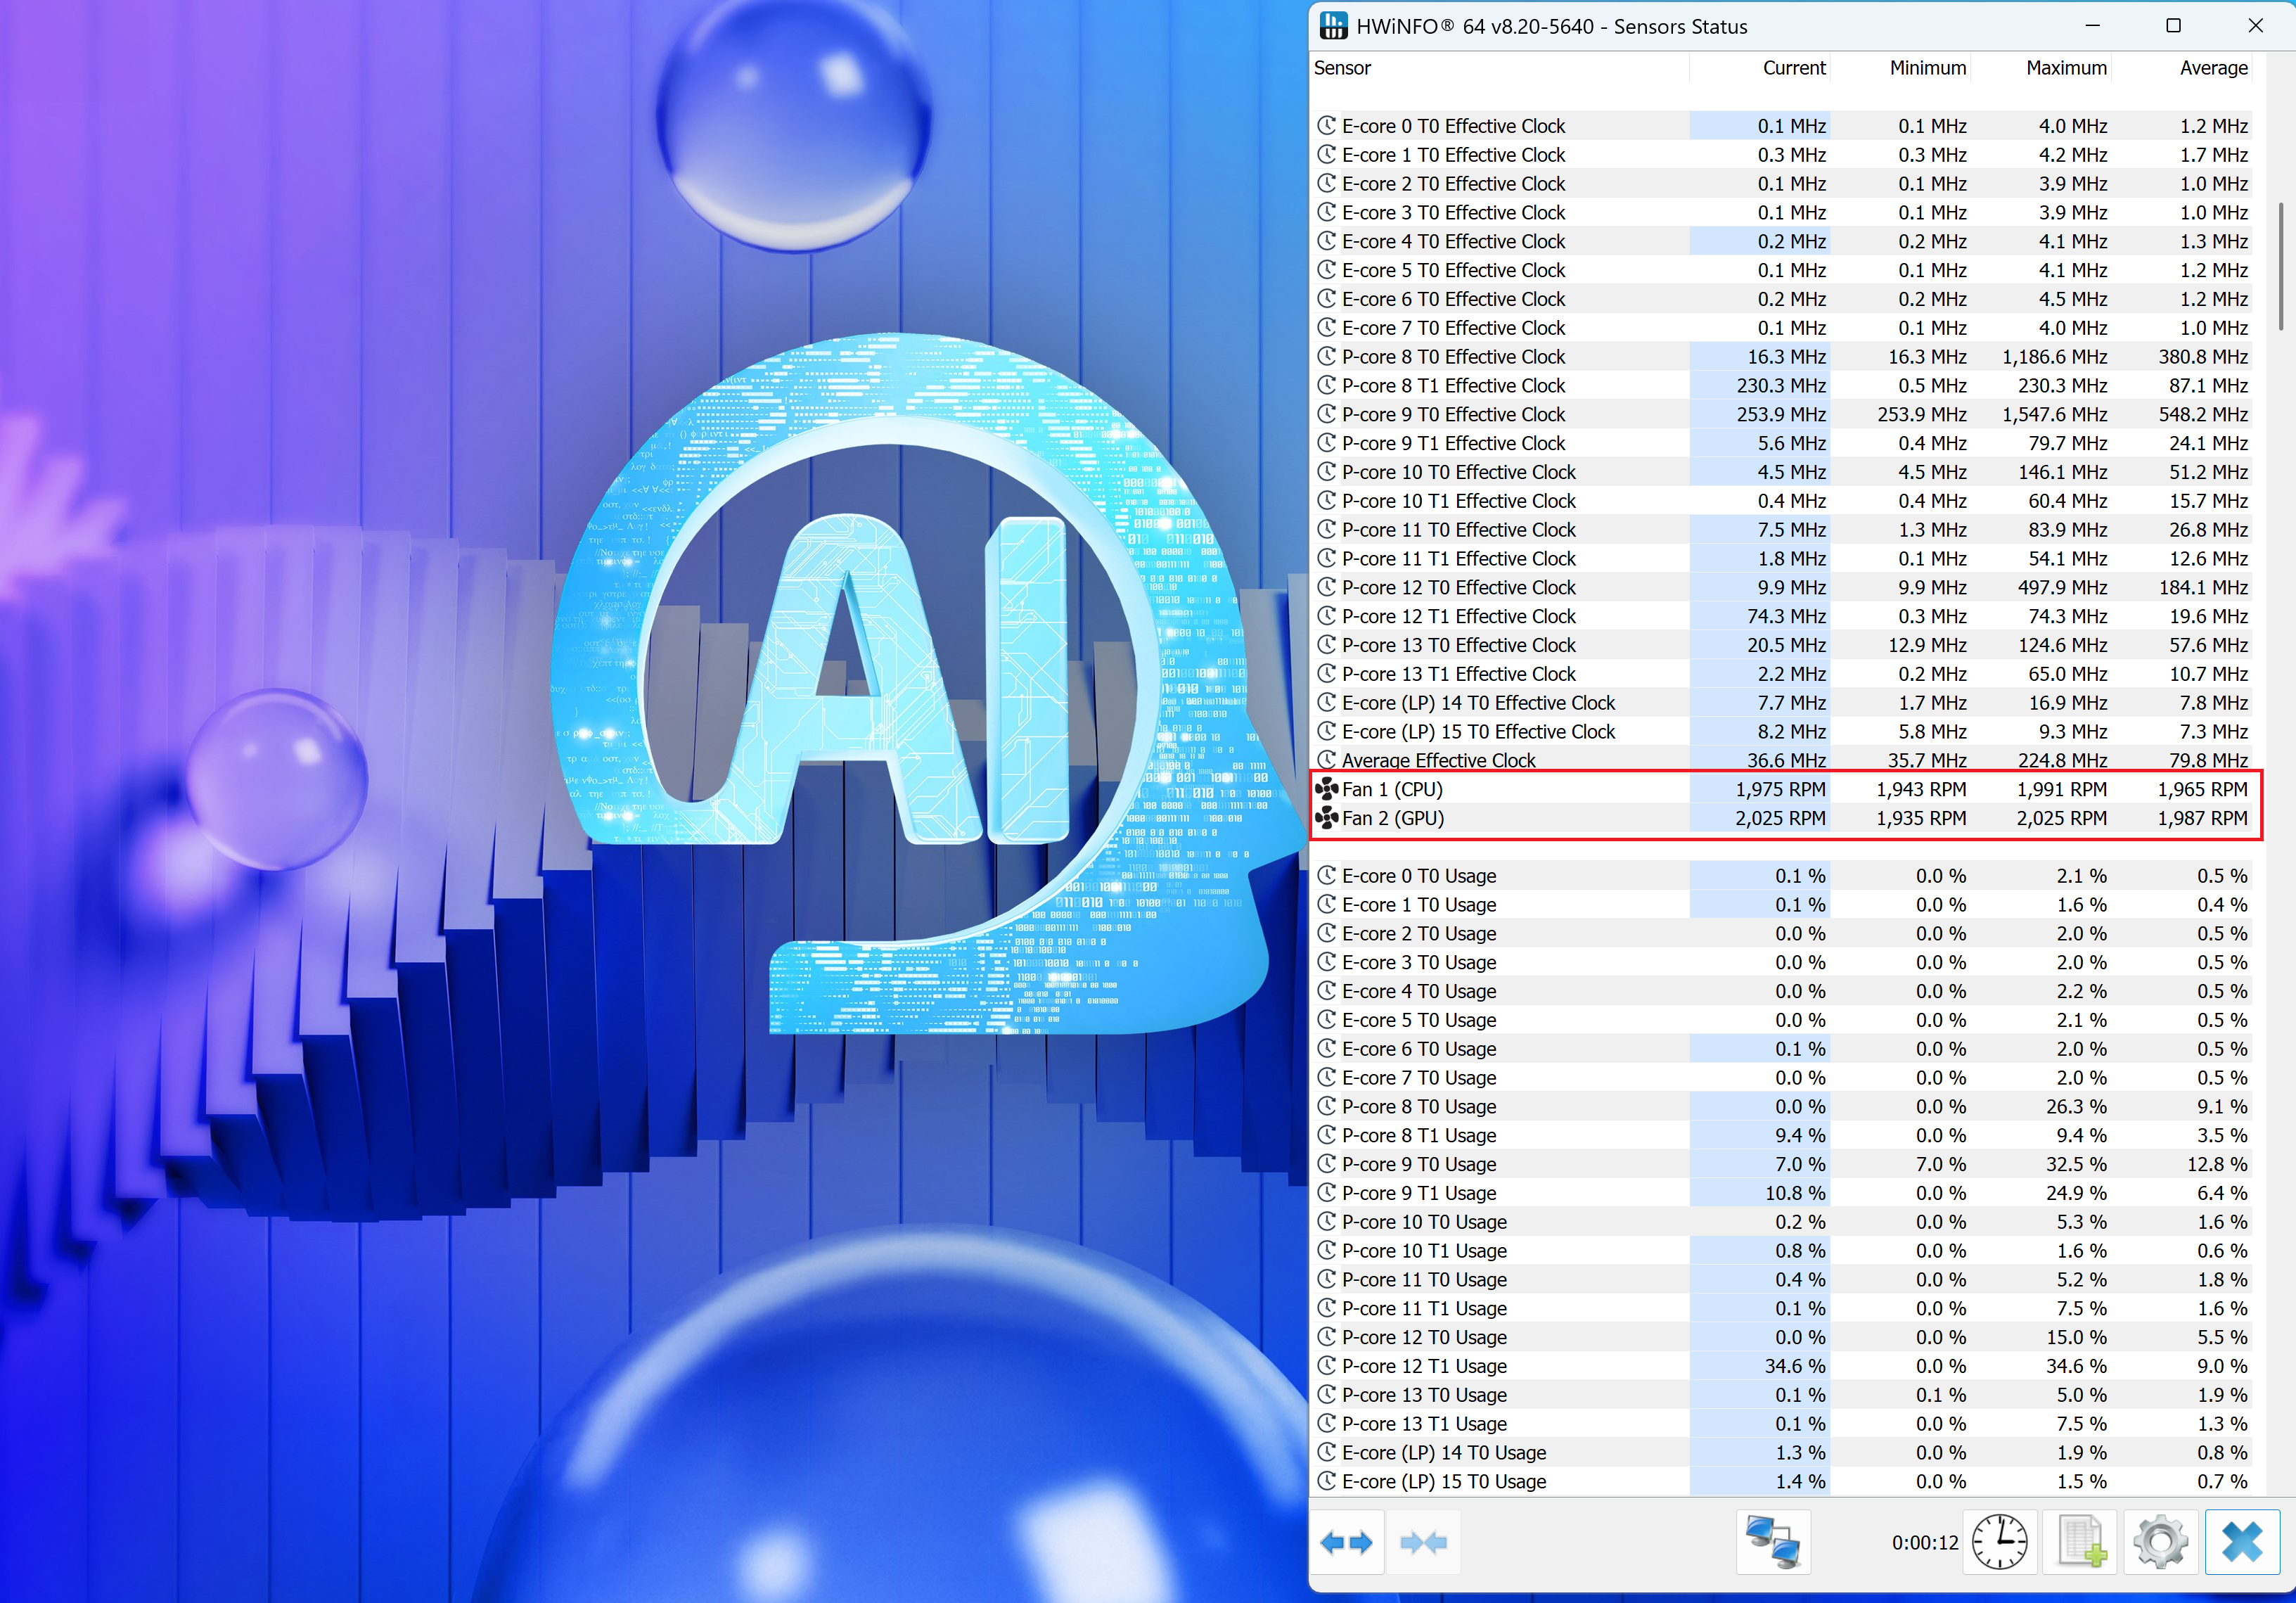Click fan icon beside Fan 2 (GPU)
The width and height of the screenshot is (2296, 1603).
(1327, 818)
